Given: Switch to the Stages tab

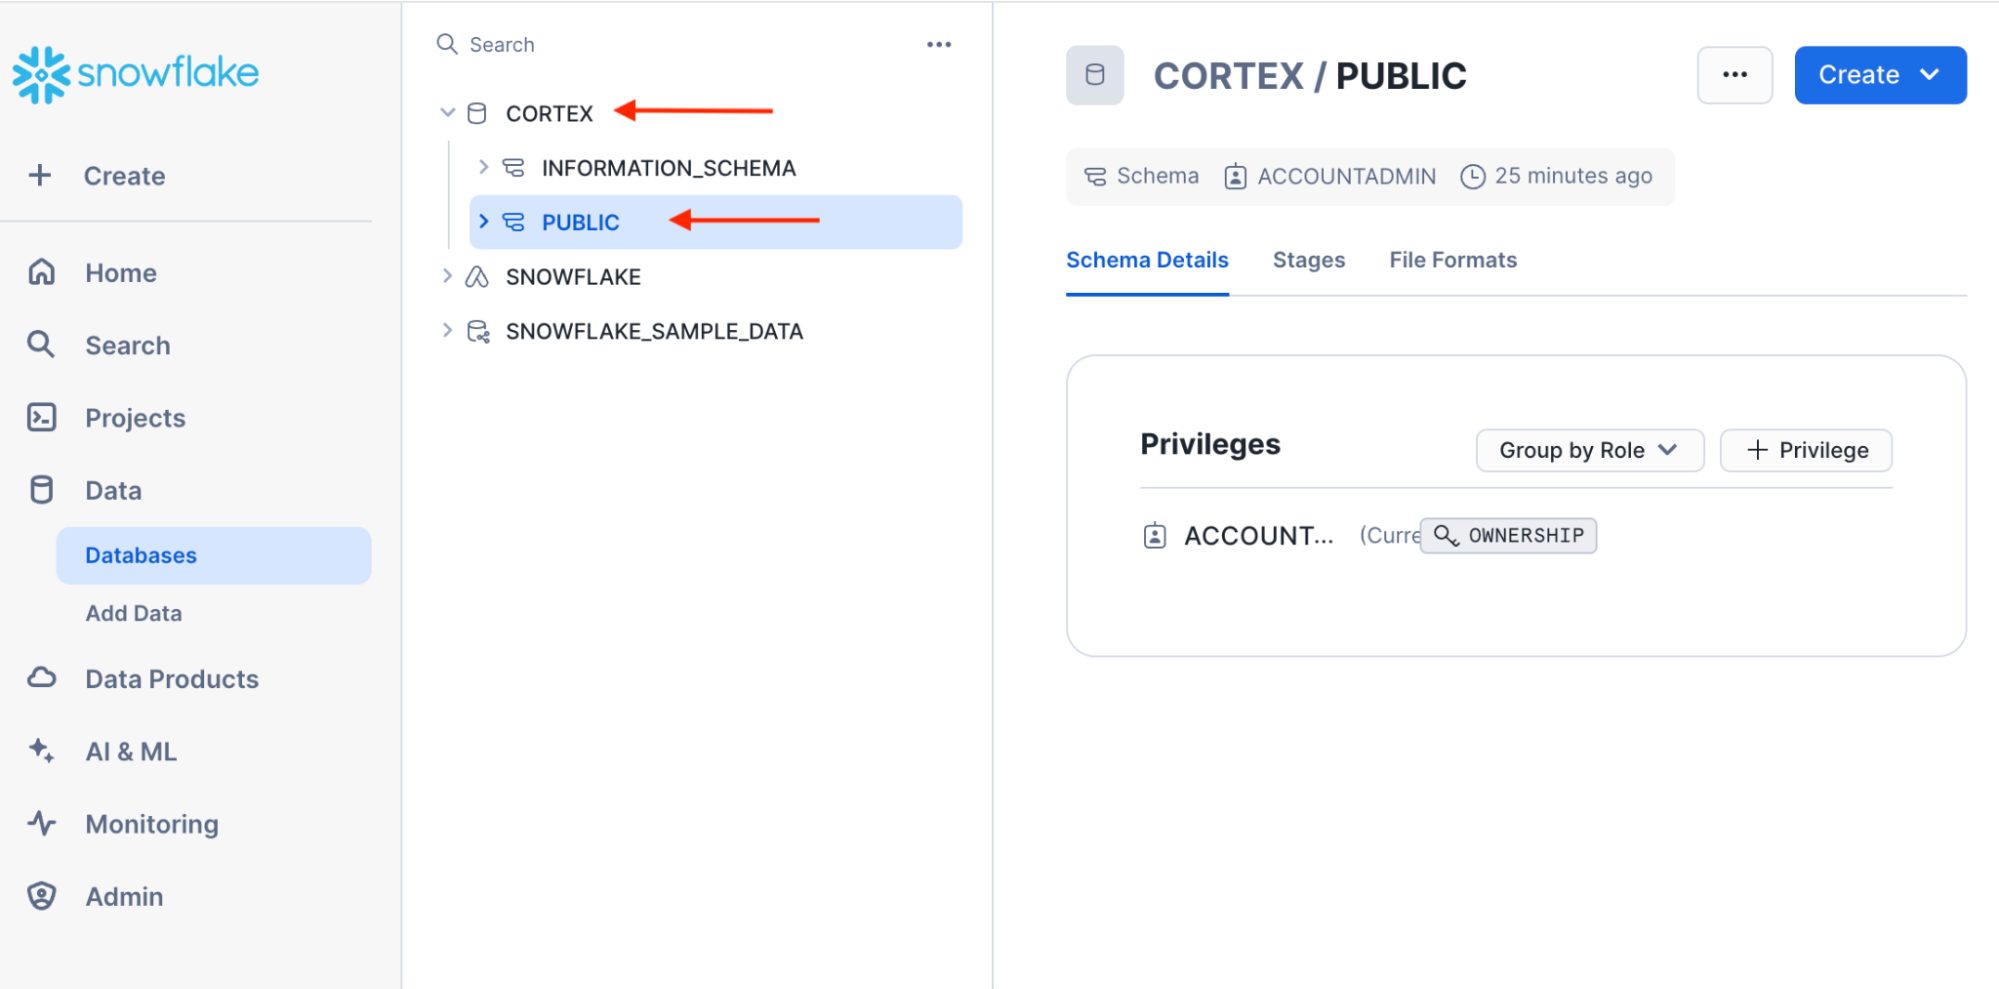Looking at the screenshot, I should [x=1309, y=260].
